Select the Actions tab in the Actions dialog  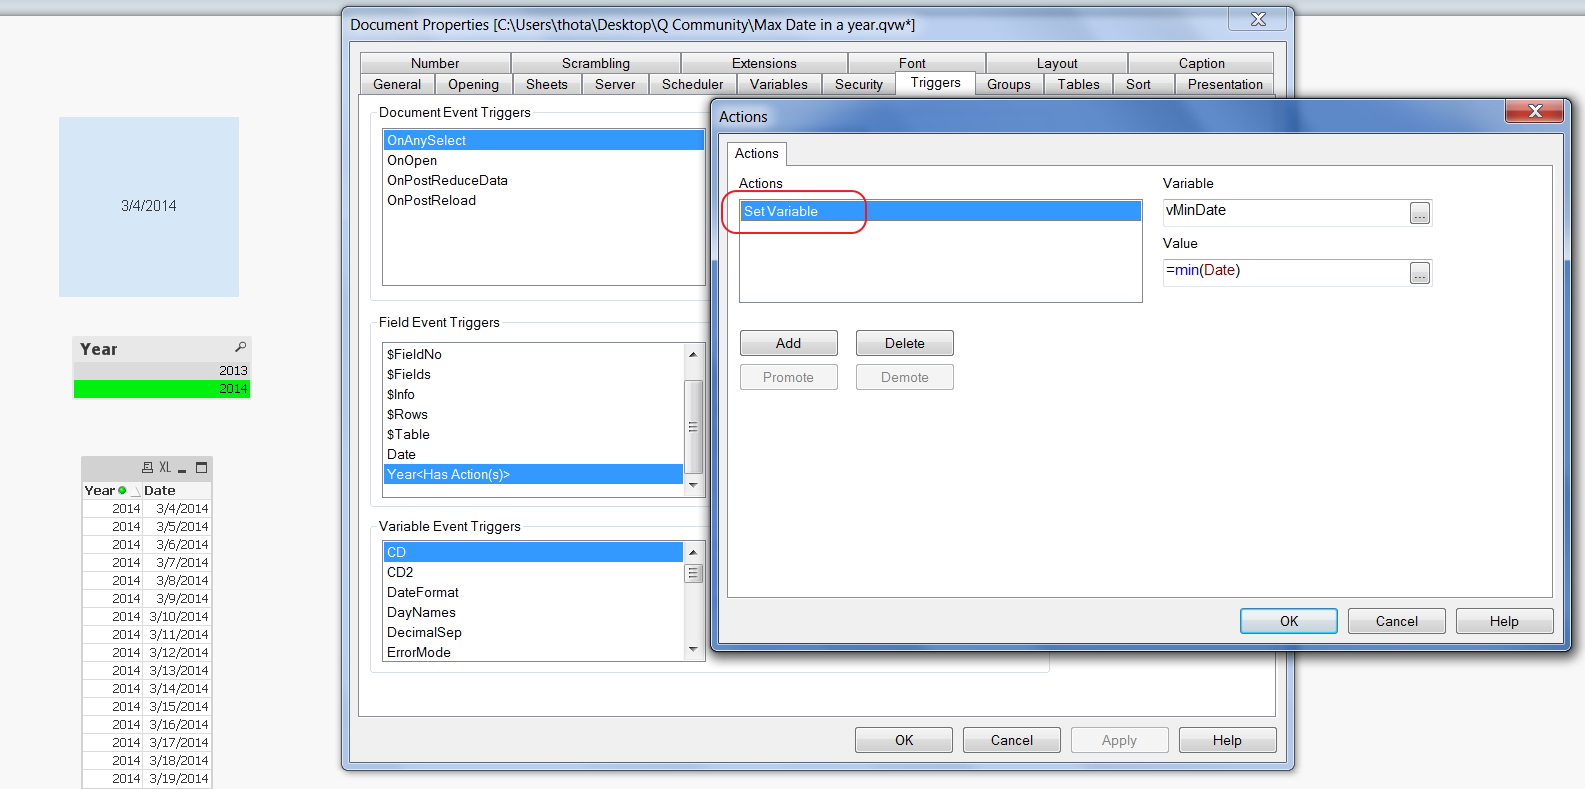757,153
